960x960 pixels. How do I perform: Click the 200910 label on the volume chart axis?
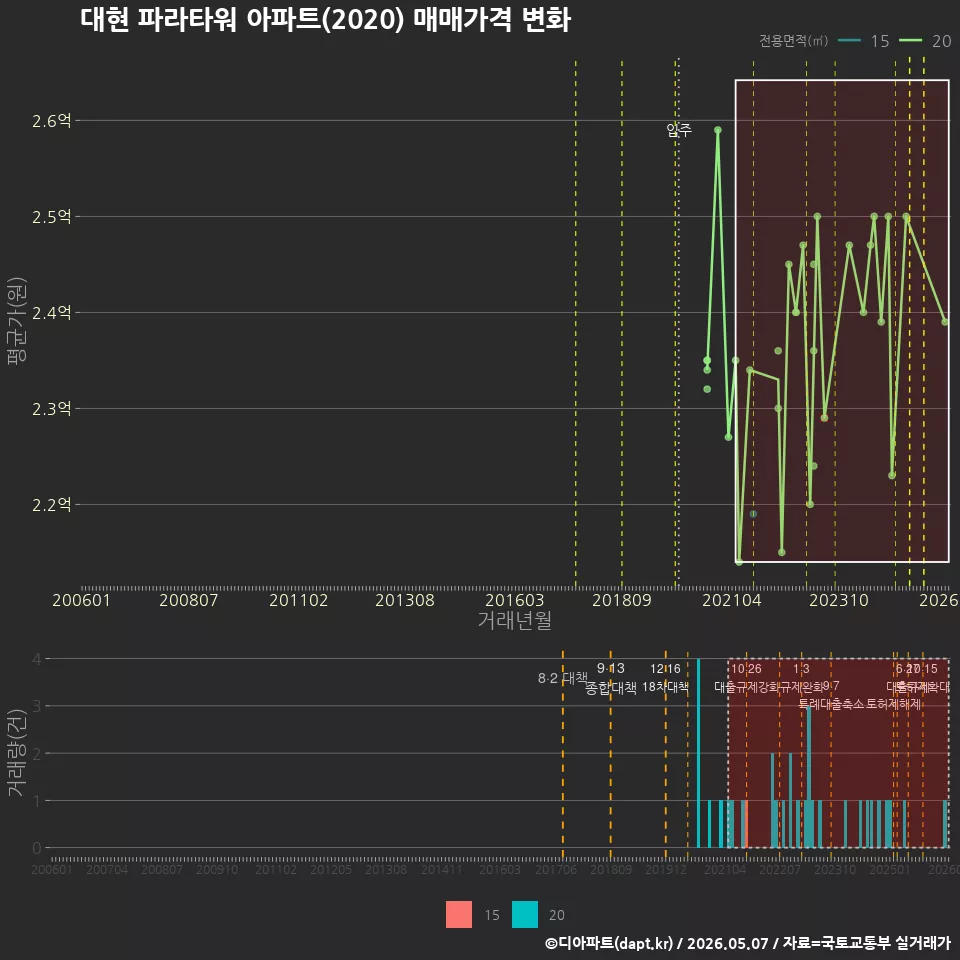(217, 869)
